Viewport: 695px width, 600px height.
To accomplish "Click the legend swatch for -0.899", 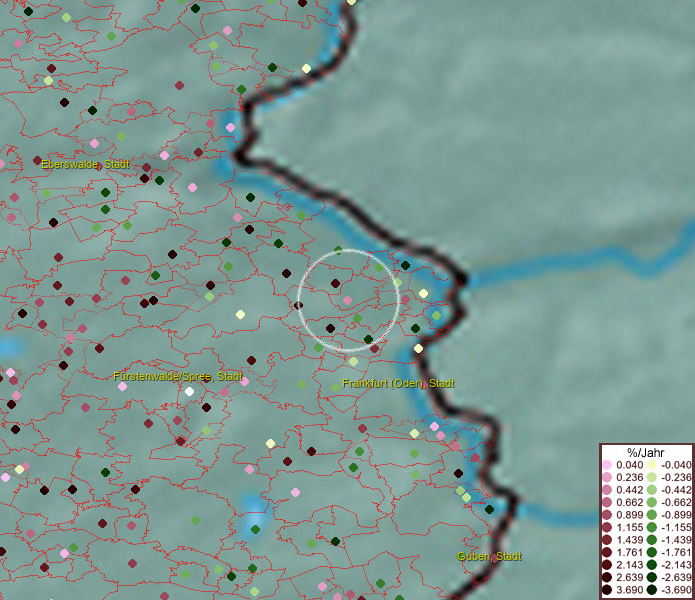I will pyautogui.click(x=652, y=515).
